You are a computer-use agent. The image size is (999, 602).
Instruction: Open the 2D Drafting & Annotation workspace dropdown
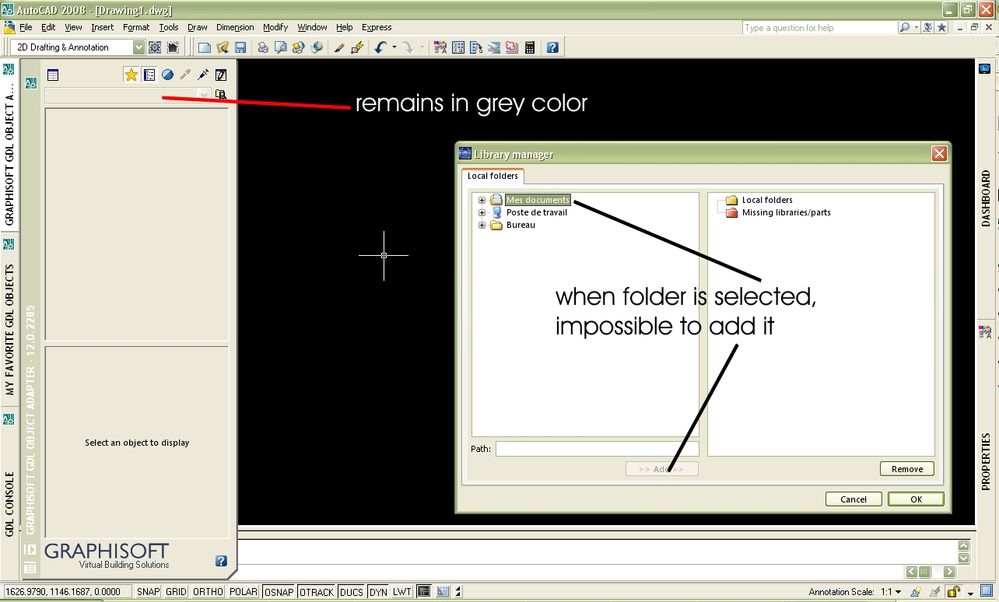coord(138,47)
